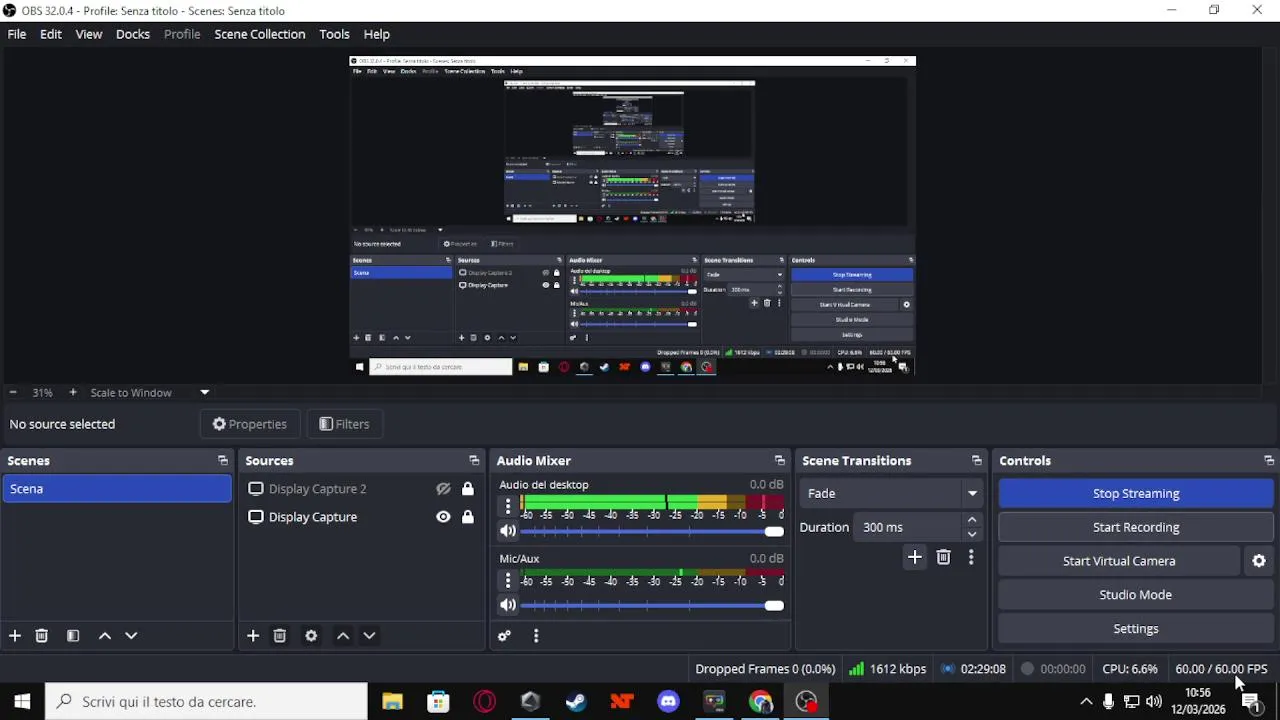The height and width of the screenshot is (720, 1280).
Task: Adjust Mic/Aux volume slider
Action: coord(652,606)
